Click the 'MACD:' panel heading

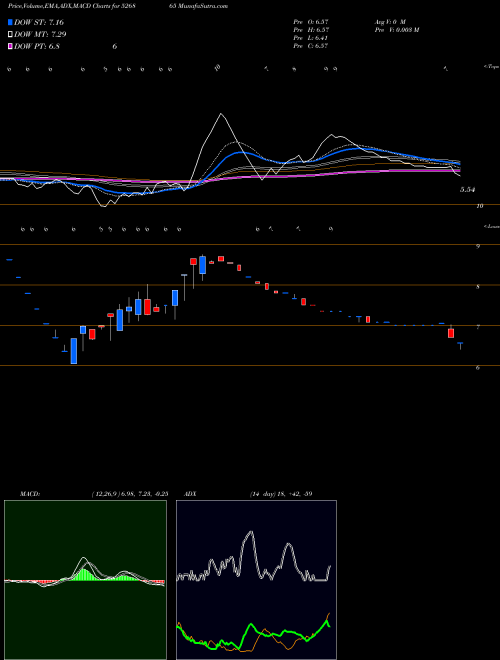click(x=29, y=494)
